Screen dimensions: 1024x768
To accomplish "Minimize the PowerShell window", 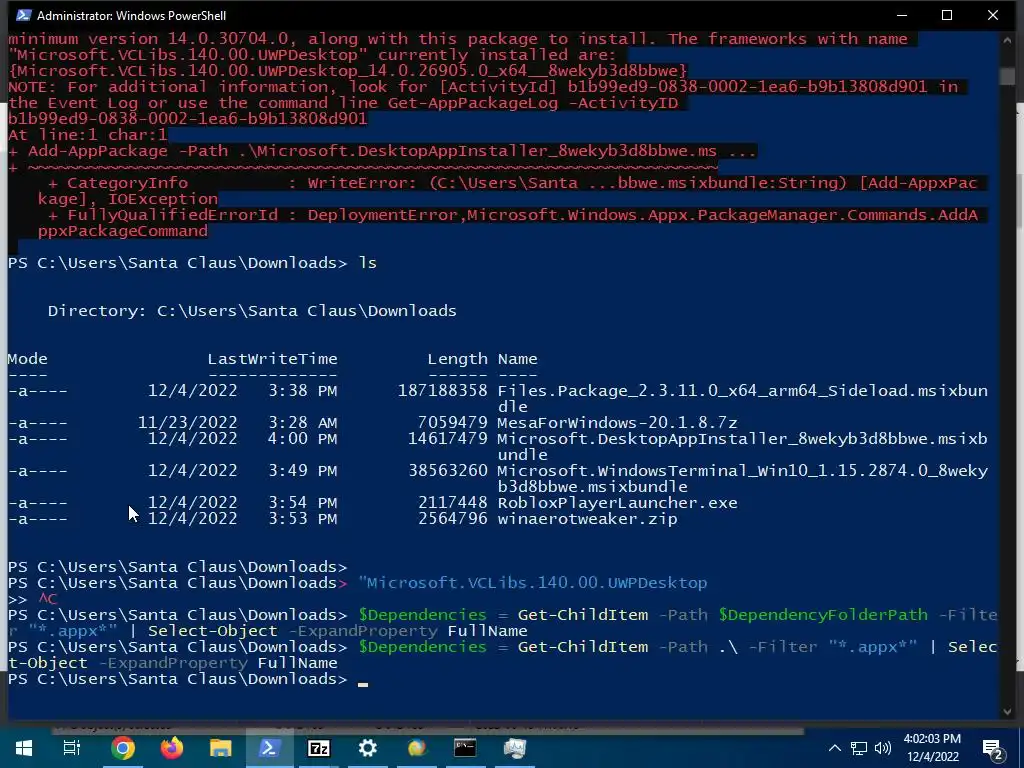I will point(902,15).
